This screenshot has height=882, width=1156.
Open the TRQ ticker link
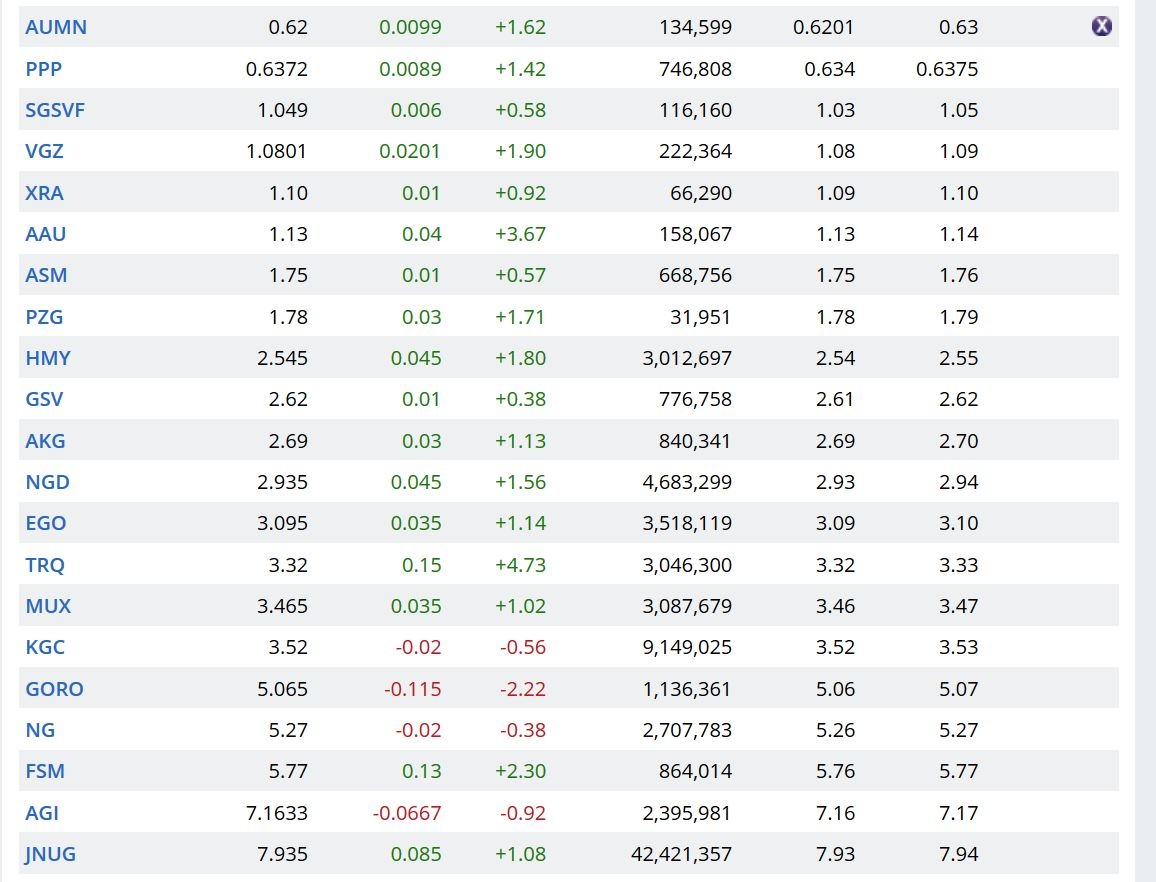click(45, 565)
